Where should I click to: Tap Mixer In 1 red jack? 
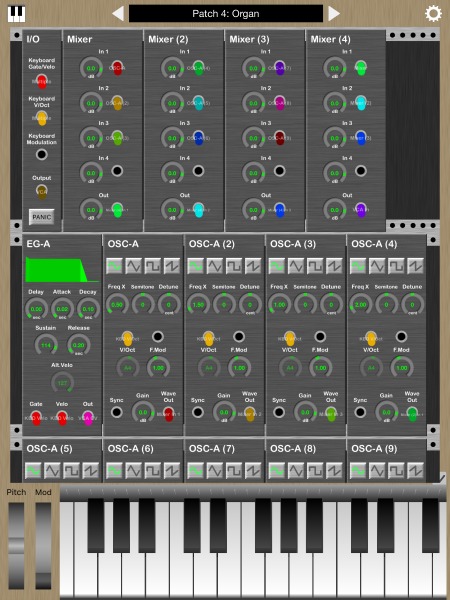117,68
